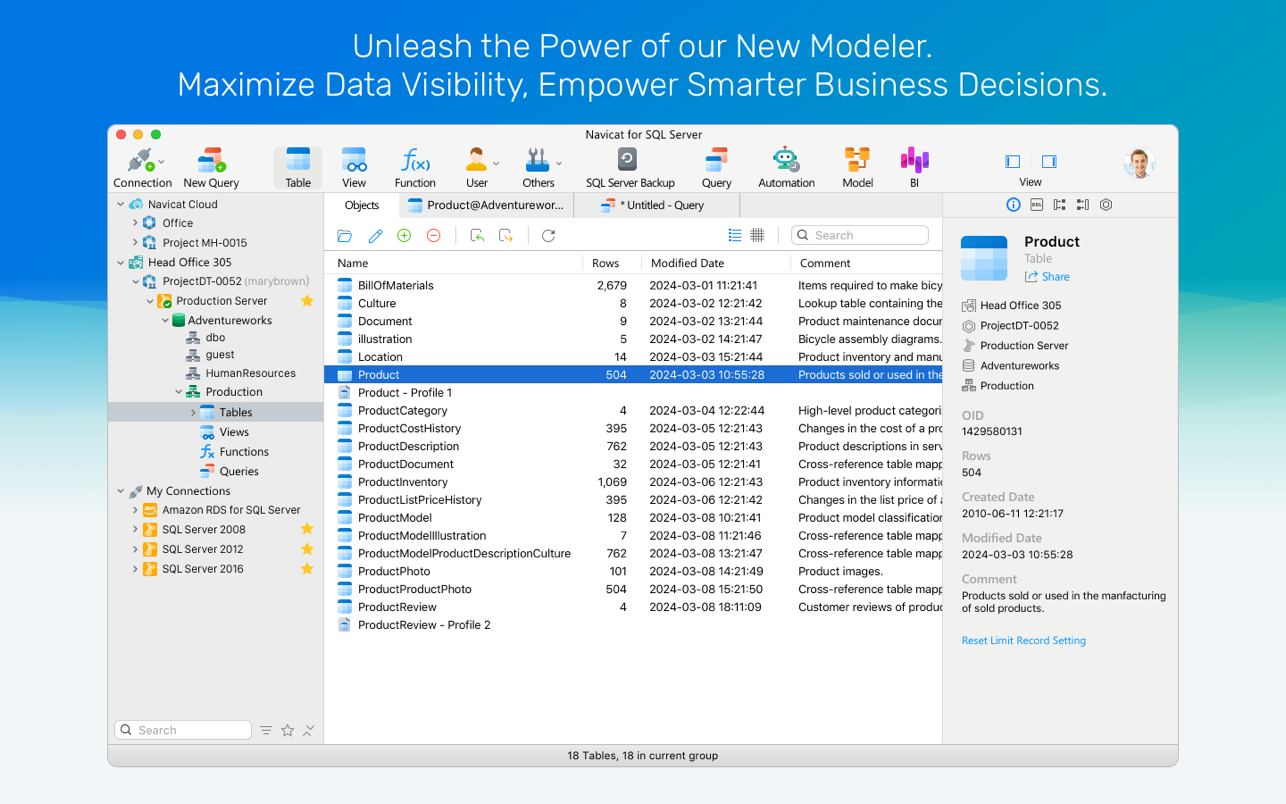The height and width of the screenshot is (804, 1286).
Task: Open the BI tool
Action: click(x=914, y=167)
